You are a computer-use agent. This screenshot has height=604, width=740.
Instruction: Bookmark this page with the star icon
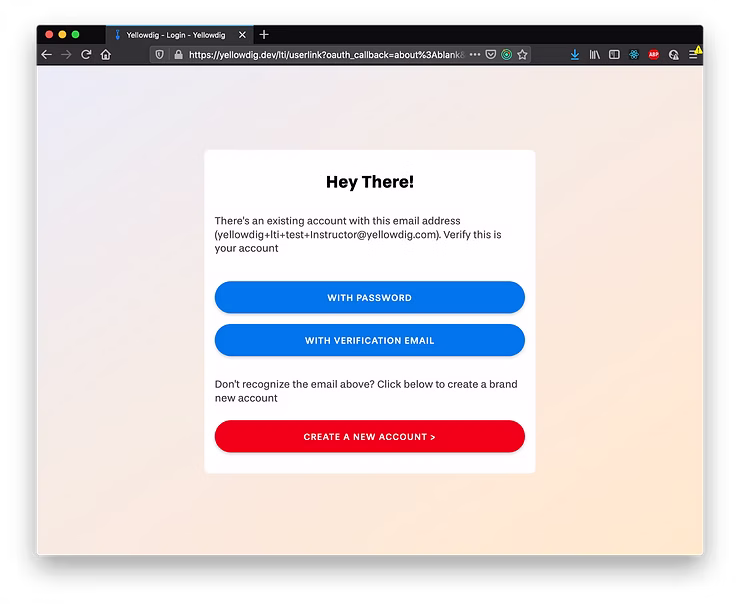coord(522,55)
